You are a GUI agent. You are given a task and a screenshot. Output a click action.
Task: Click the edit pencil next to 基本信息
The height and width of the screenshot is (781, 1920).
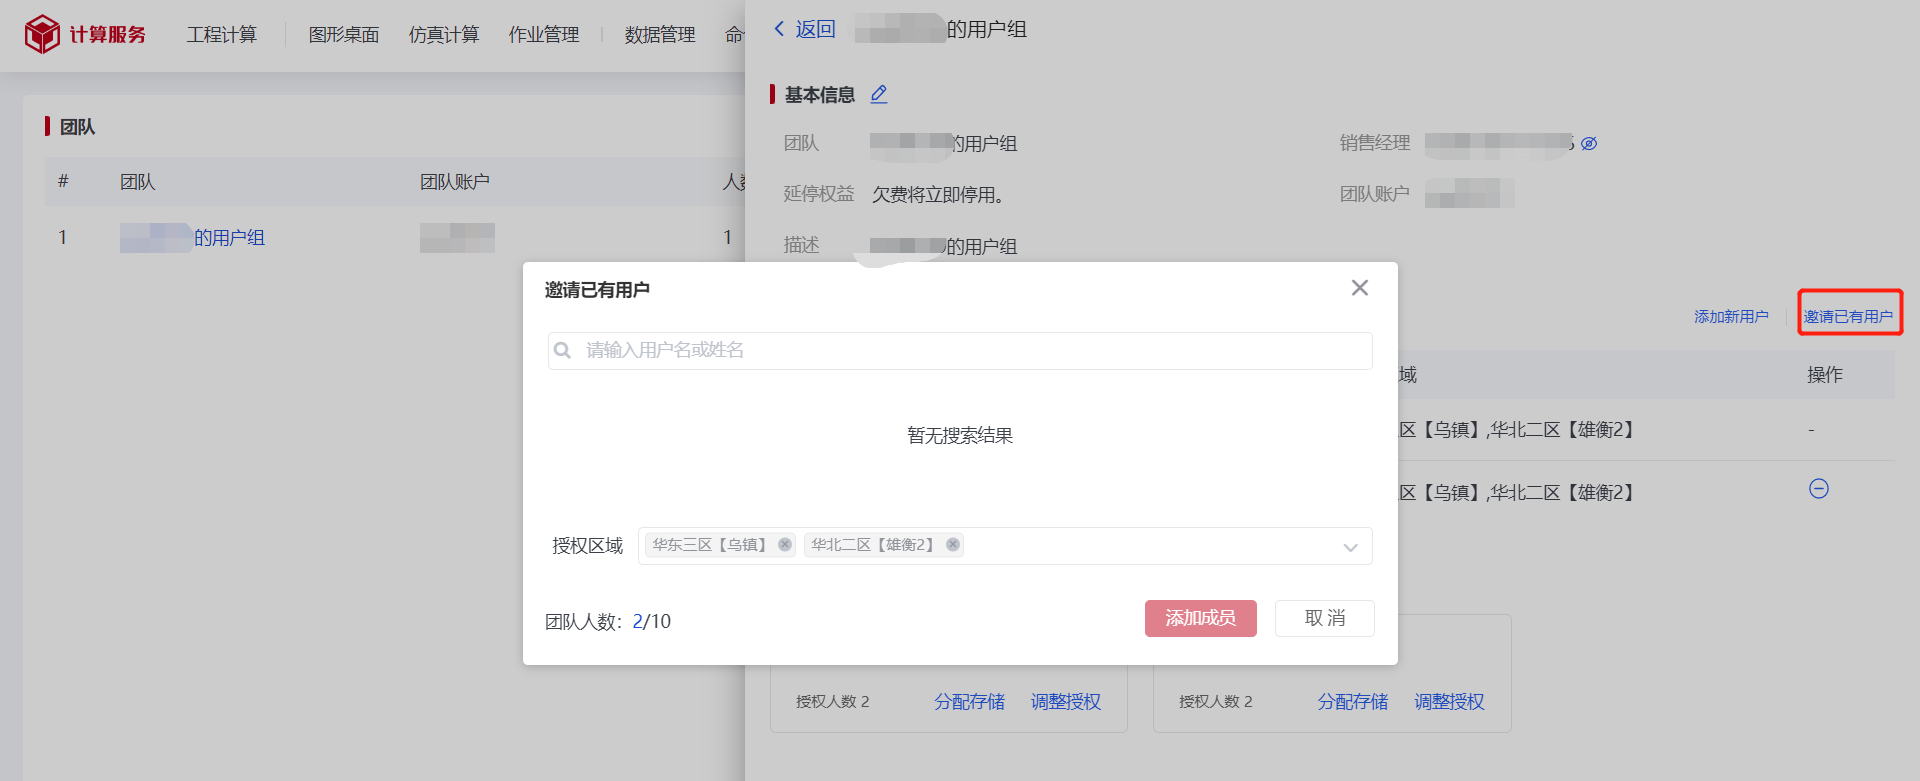pyautogui.click(x=879, y=94)
